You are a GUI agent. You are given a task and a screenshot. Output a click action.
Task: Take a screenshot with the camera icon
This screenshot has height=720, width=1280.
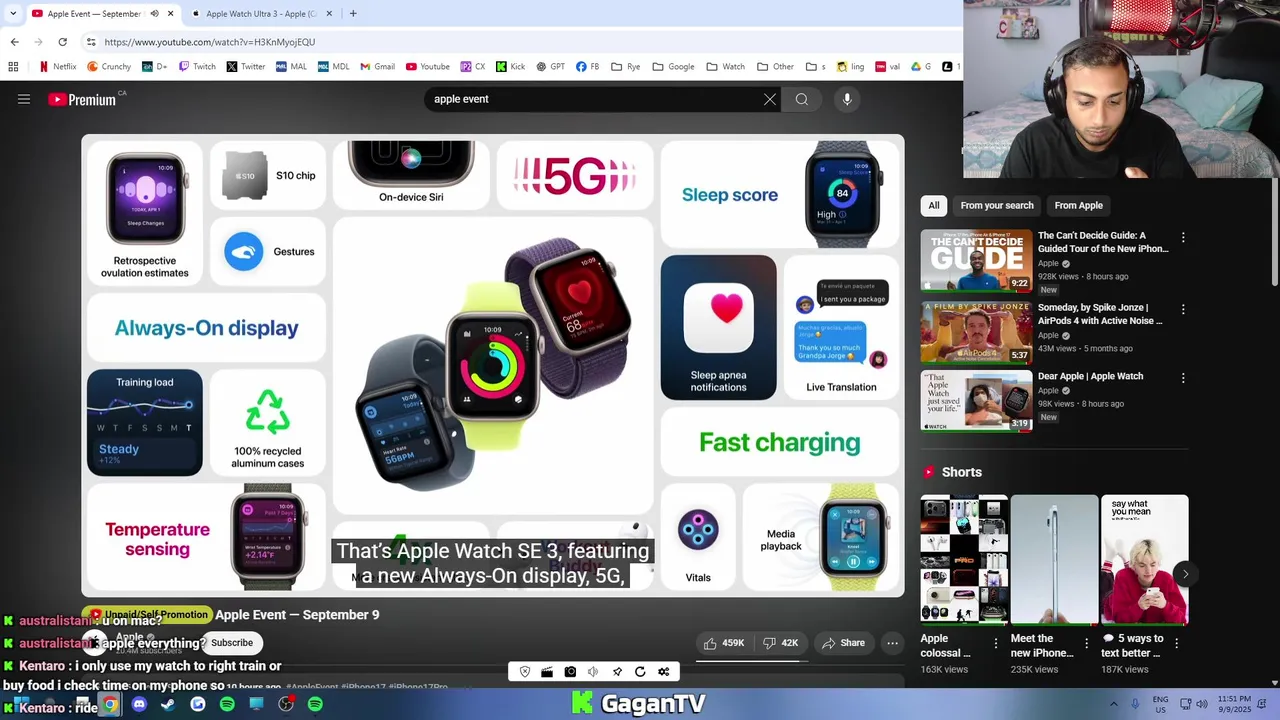point(570,672)
